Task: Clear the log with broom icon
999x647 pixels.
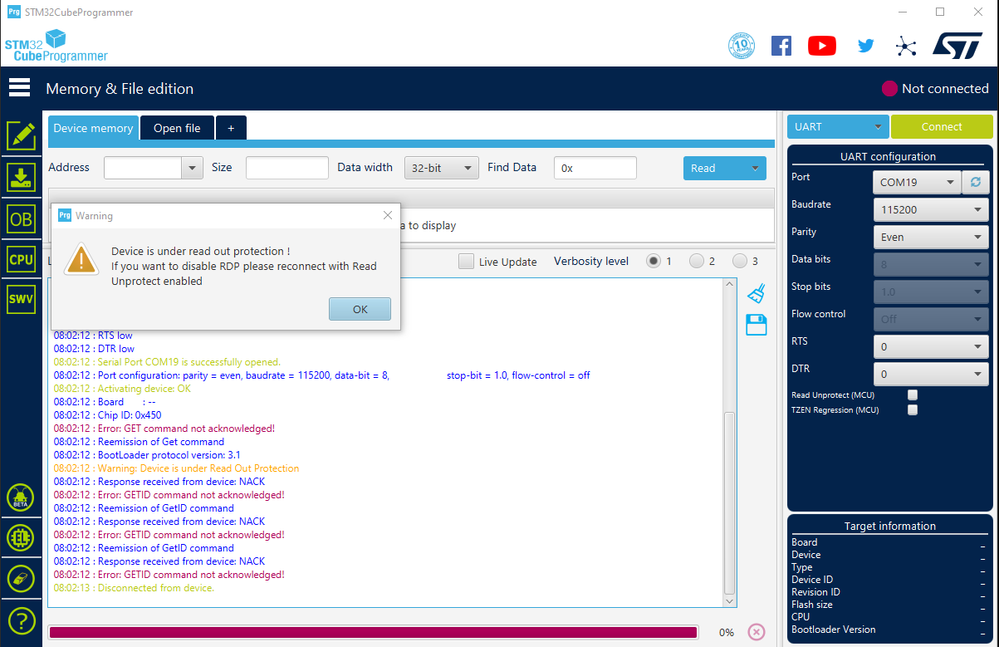Action: pos(756,294)
